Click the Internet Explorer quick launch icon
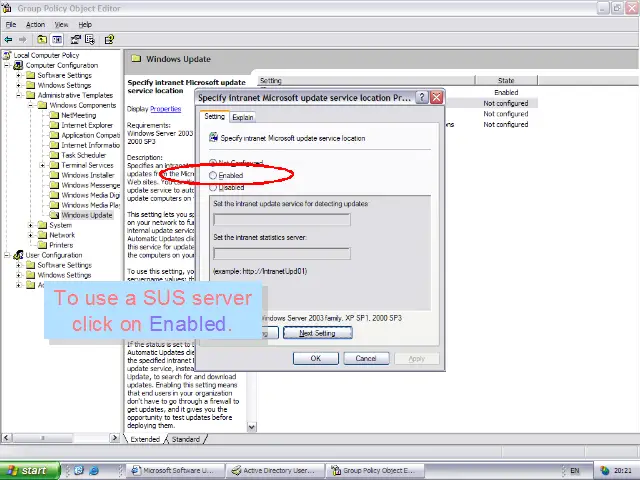This screenshot has height=480, width=640. pos(94,470)
